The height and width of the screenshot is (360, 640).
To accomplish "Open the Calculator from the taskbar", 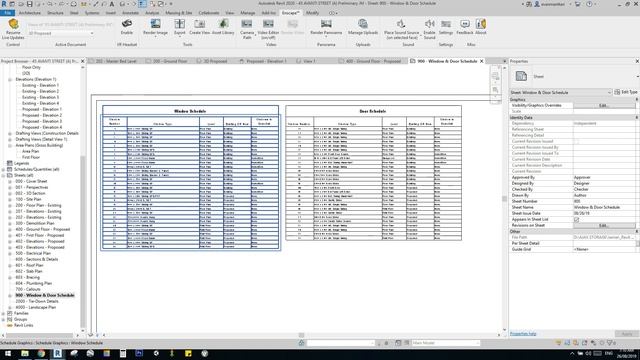I will tap(123, 353).
